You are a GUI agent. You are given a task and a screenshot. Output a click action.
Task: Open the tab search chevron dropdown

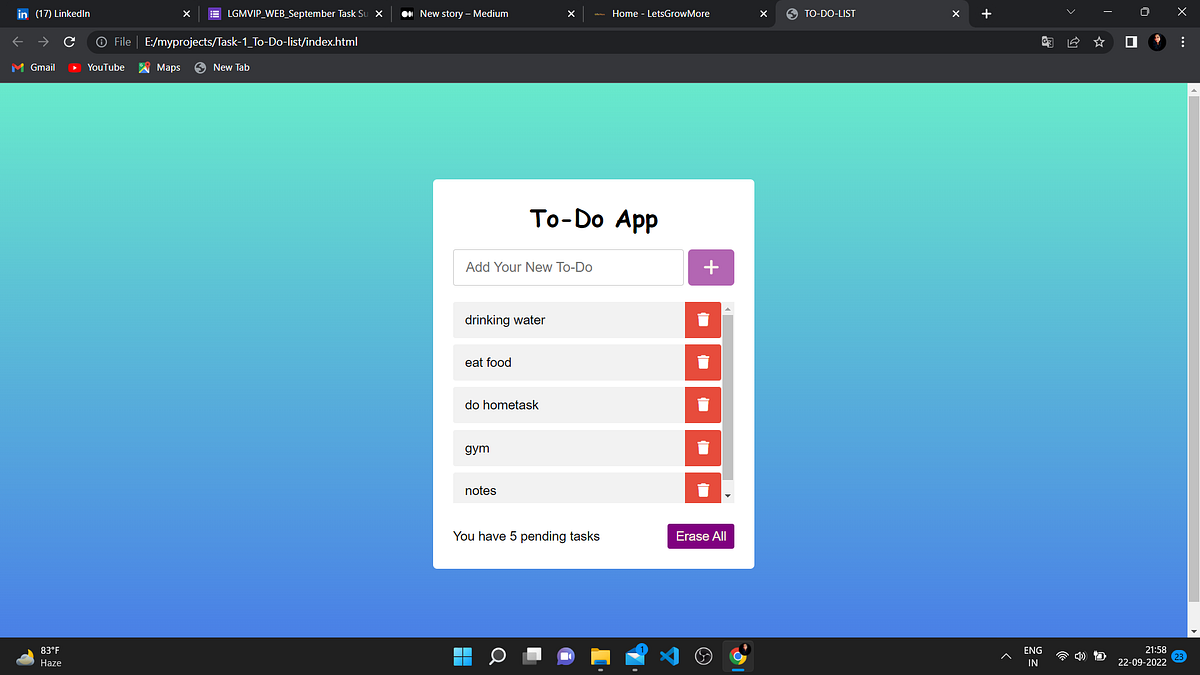pos(1070,12)
